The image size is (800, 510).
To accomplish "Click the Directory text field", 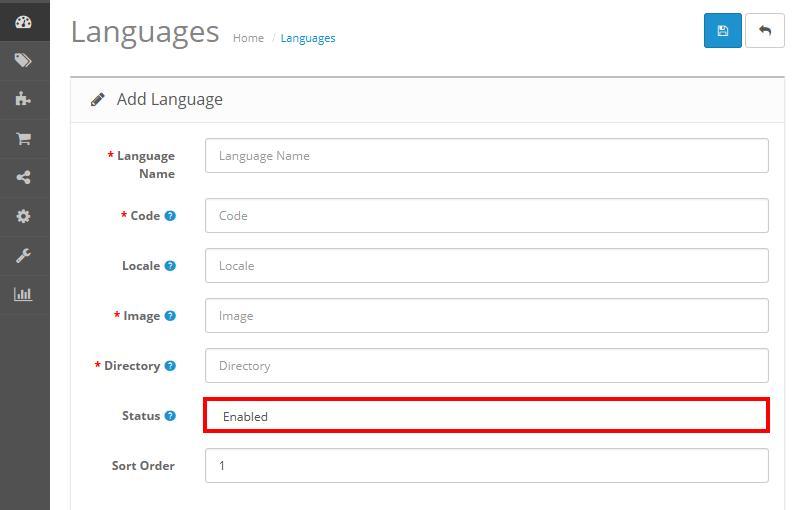I will 486,366.
